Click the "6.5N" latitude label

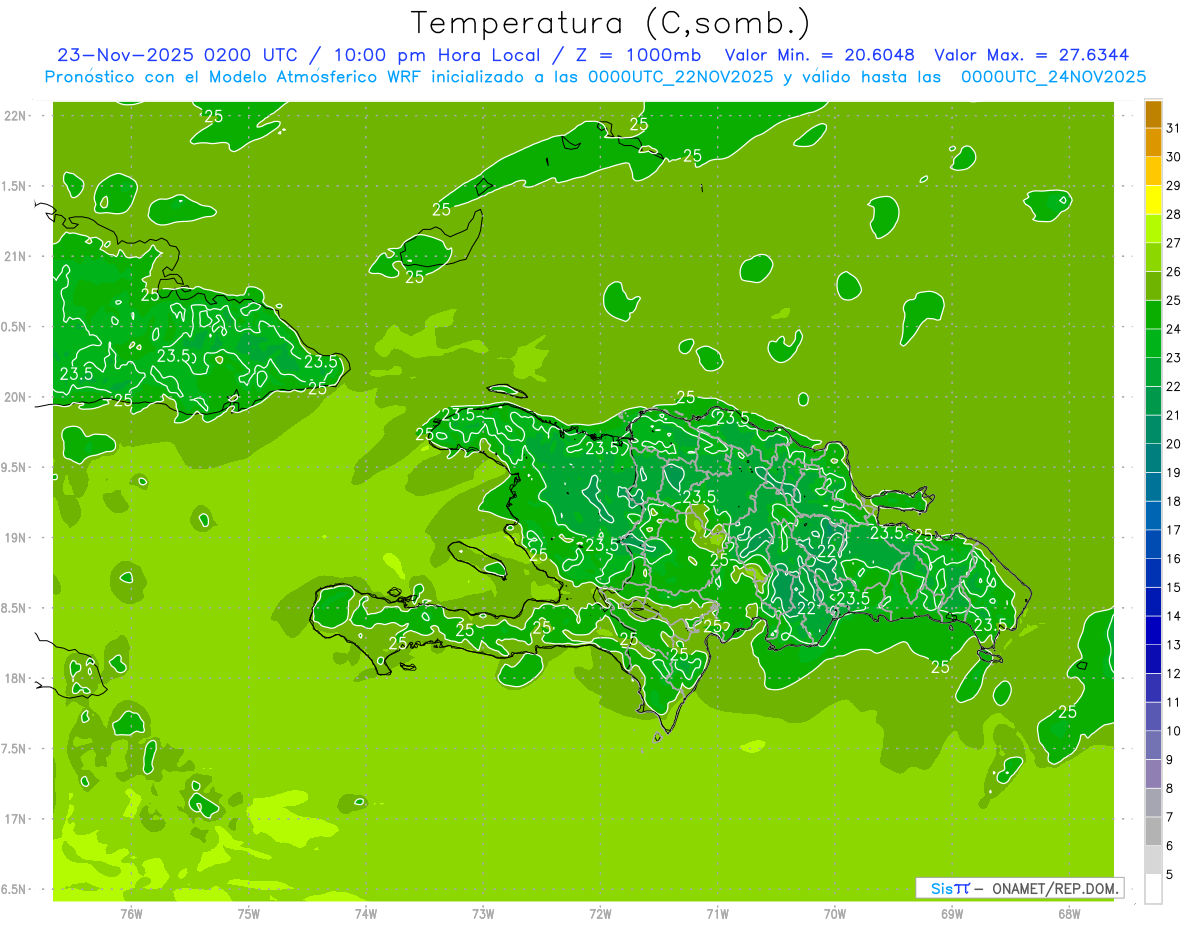[14, 890]
